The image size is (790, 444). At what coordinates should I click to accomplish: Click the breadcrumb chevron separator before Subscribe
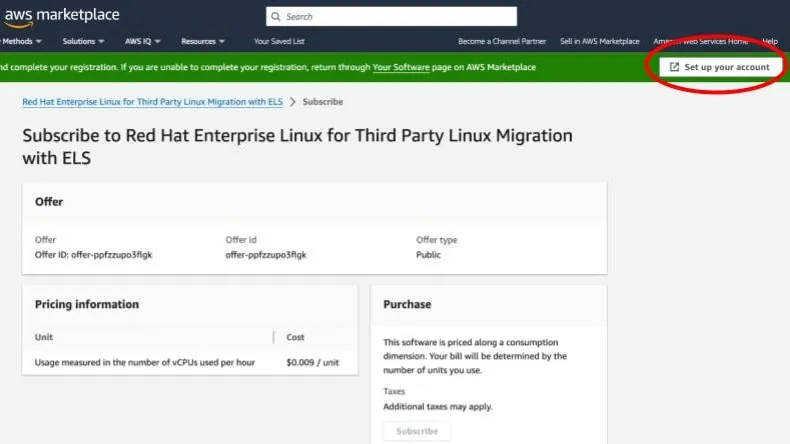click(293, 102)
